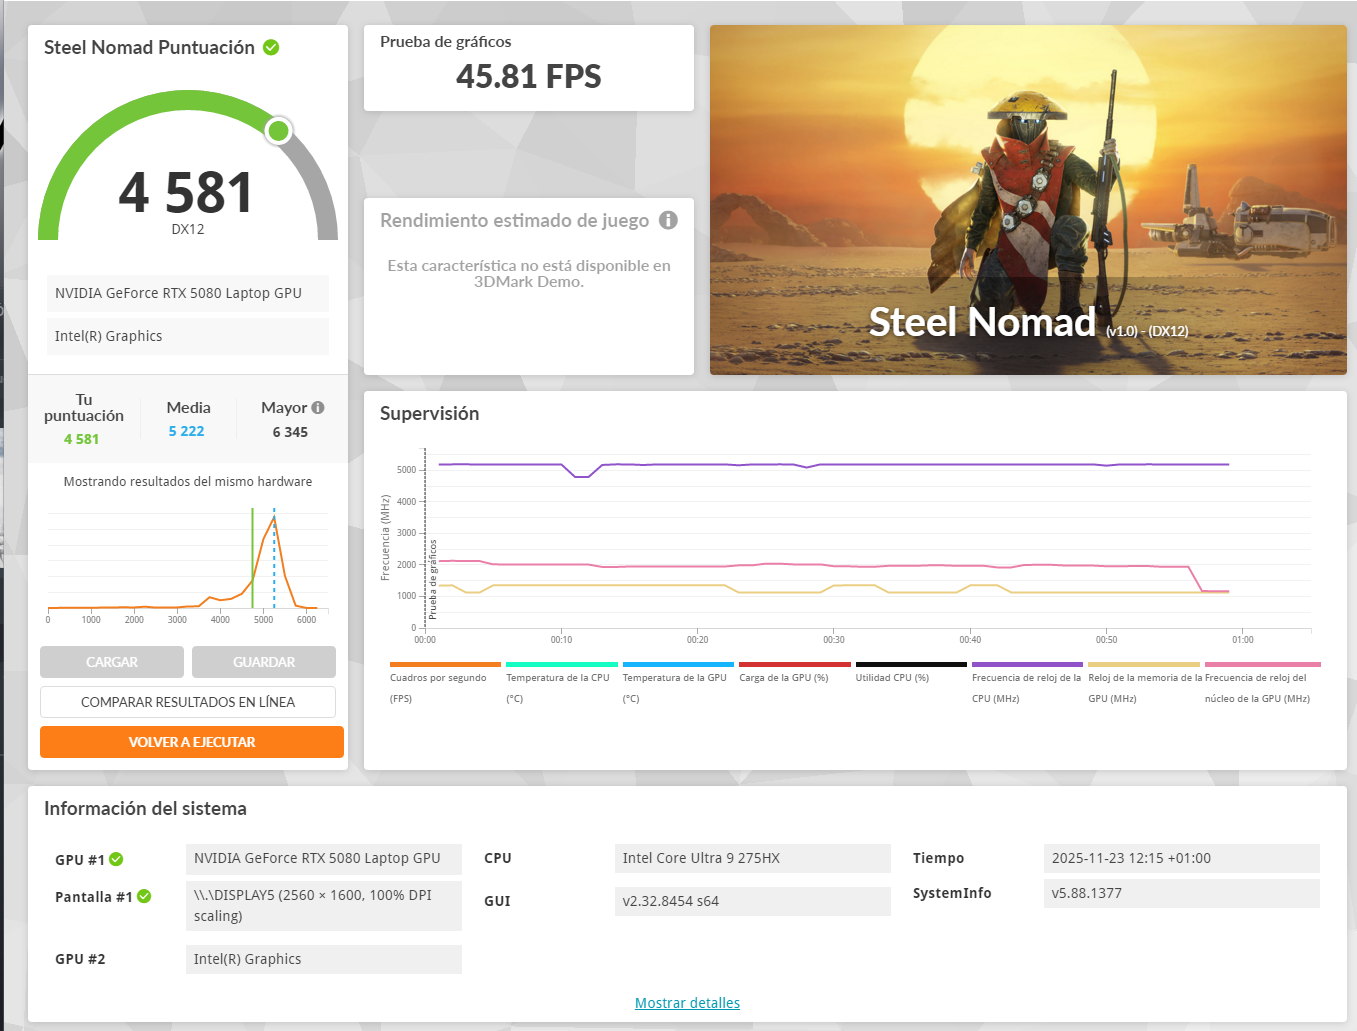This screenshot has width=1357, height=1031.
Task: Toggle the Cuadros por segundo (FPS) legend series
Action: pos(444,678)
